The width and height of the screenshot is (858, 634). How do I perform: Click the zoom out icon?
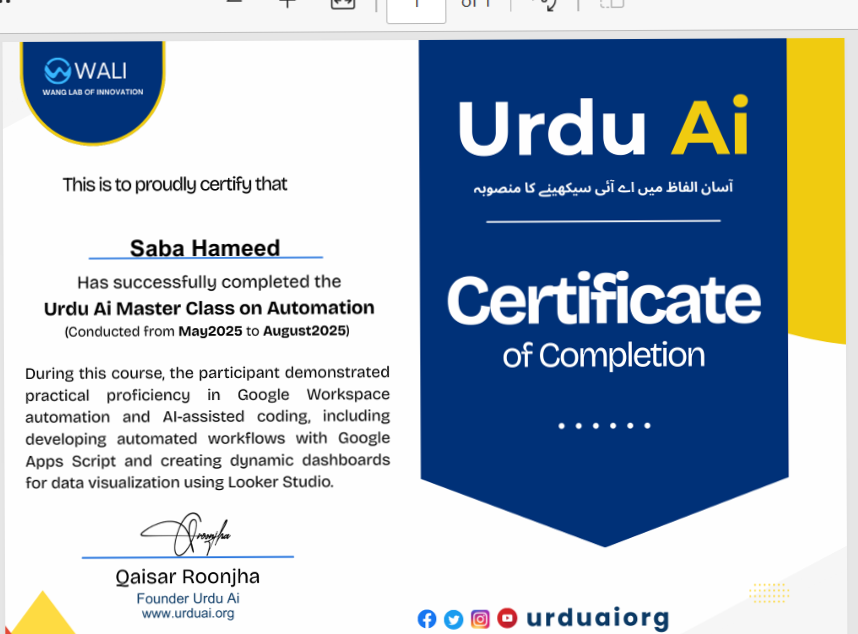[234, 4]
